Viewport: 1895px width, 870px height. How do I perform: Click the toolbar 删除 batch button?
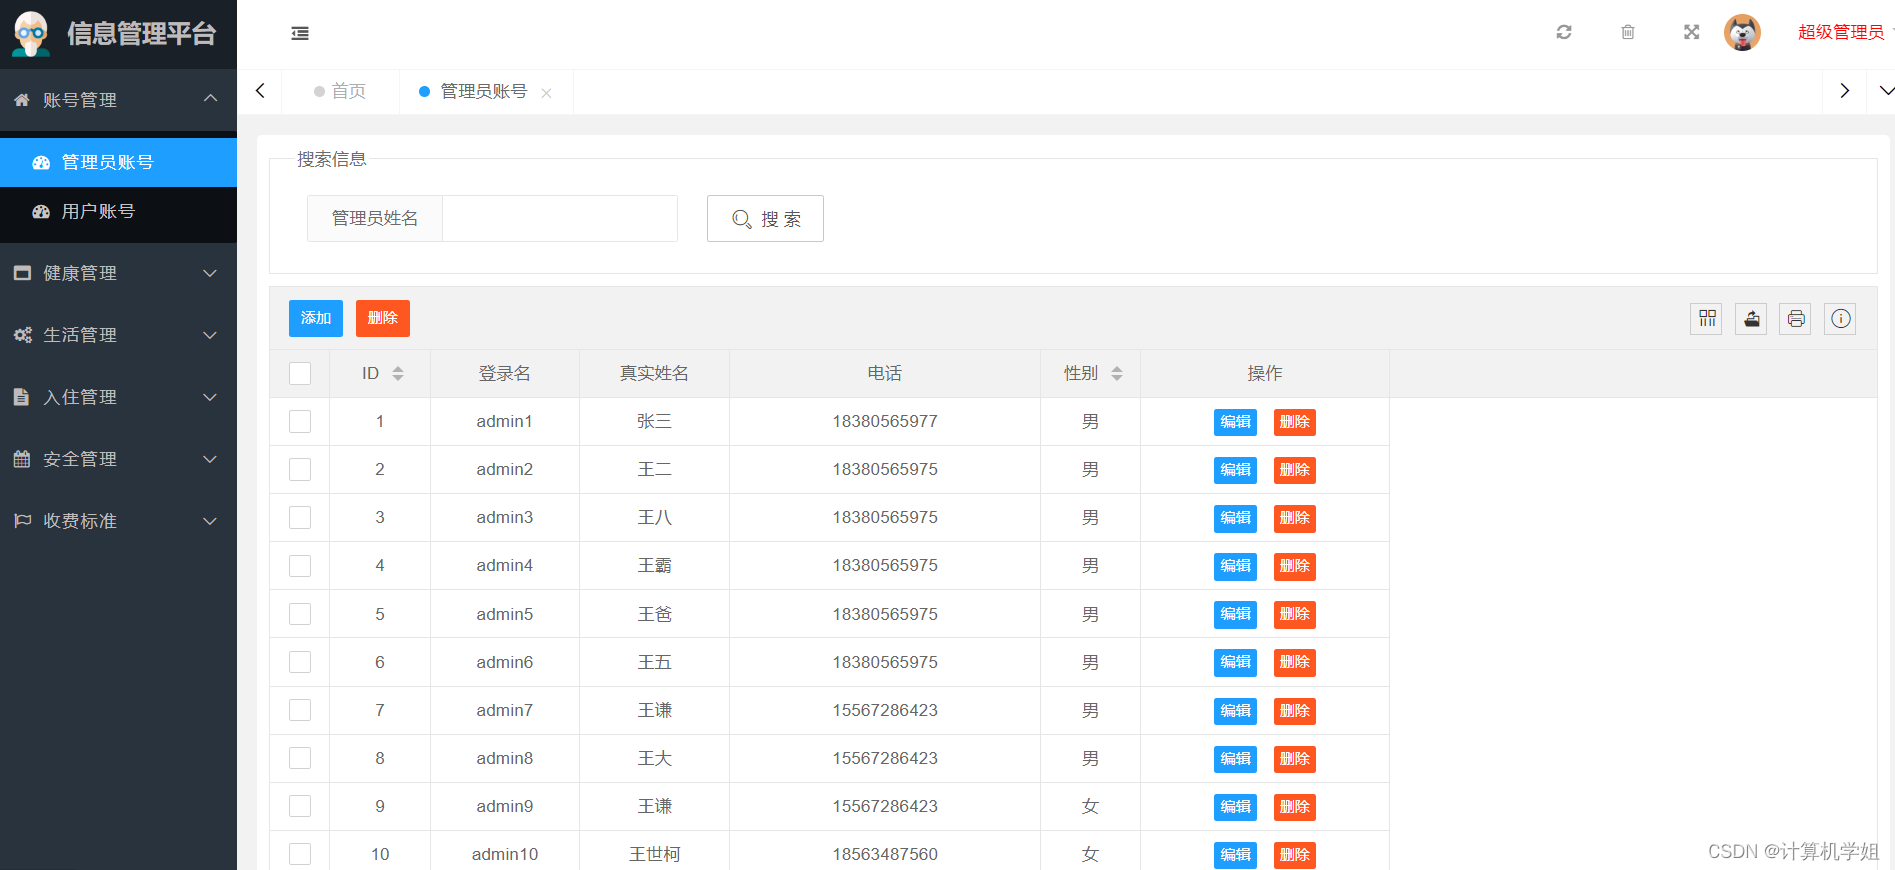pyautogui.click(x=383, y=318)
